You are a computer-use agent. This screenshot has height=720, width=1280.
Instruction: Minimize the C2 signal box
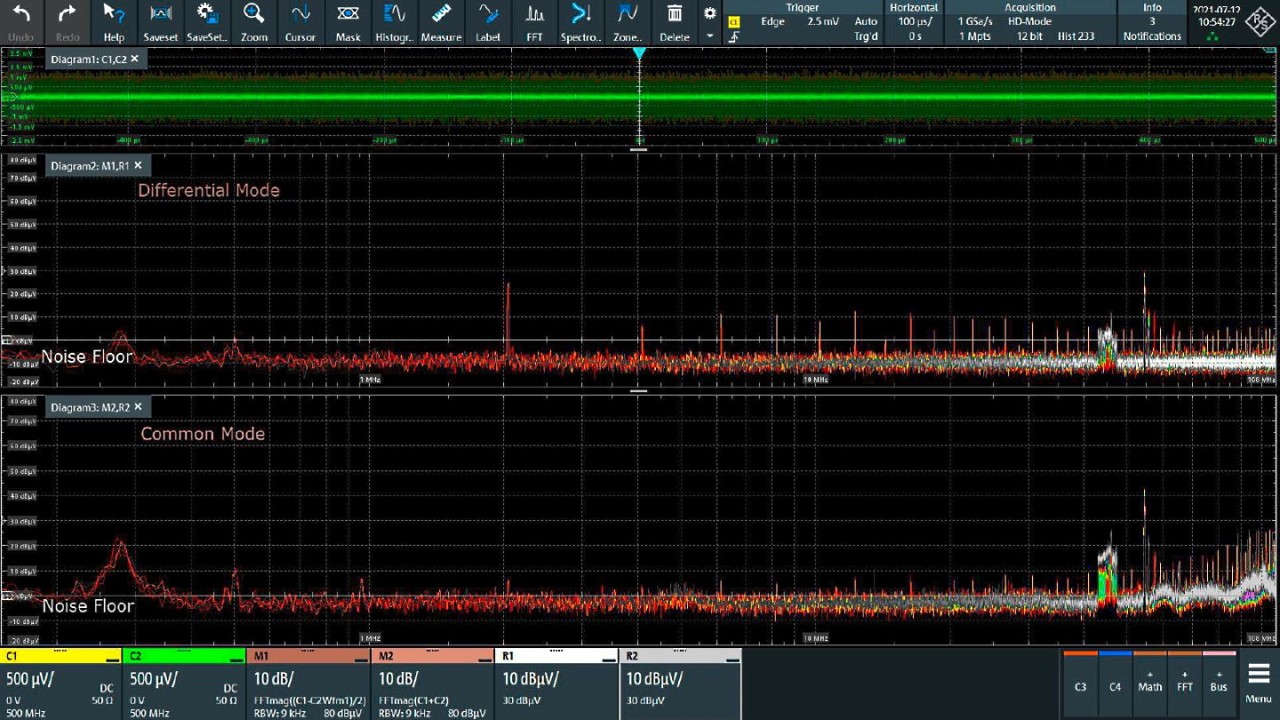(x=237, y=658)
